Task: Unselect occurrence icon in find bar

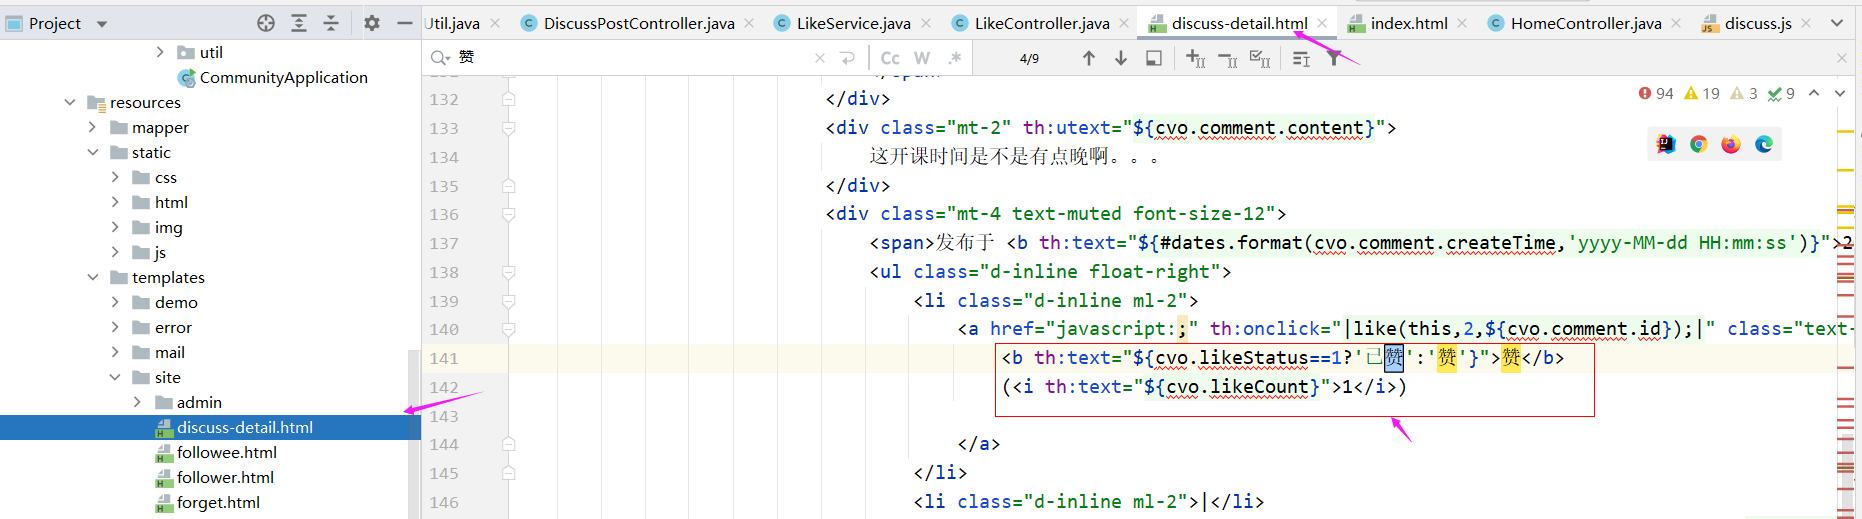Action: click(x=1228, y=60)
